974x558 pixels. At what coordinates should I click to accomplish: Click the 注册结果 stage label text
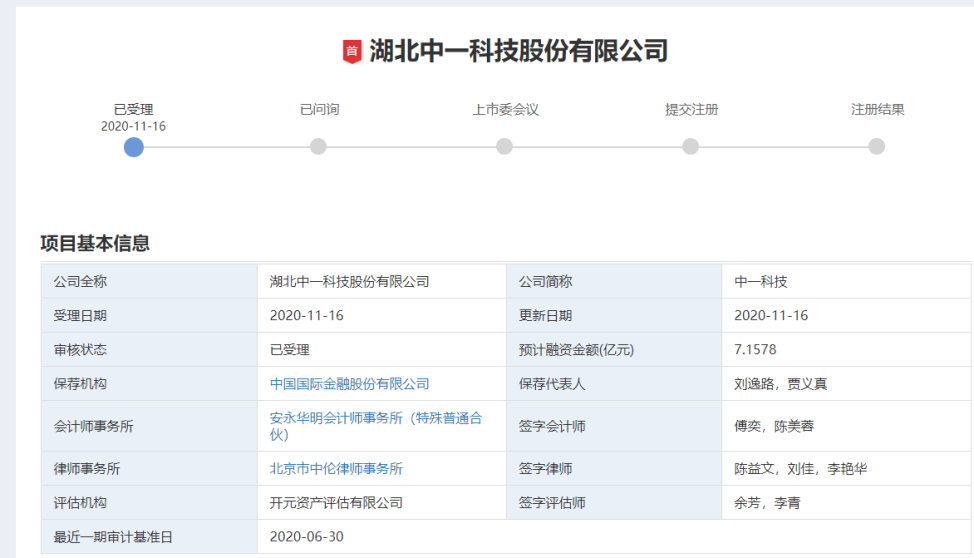[878, 109]
